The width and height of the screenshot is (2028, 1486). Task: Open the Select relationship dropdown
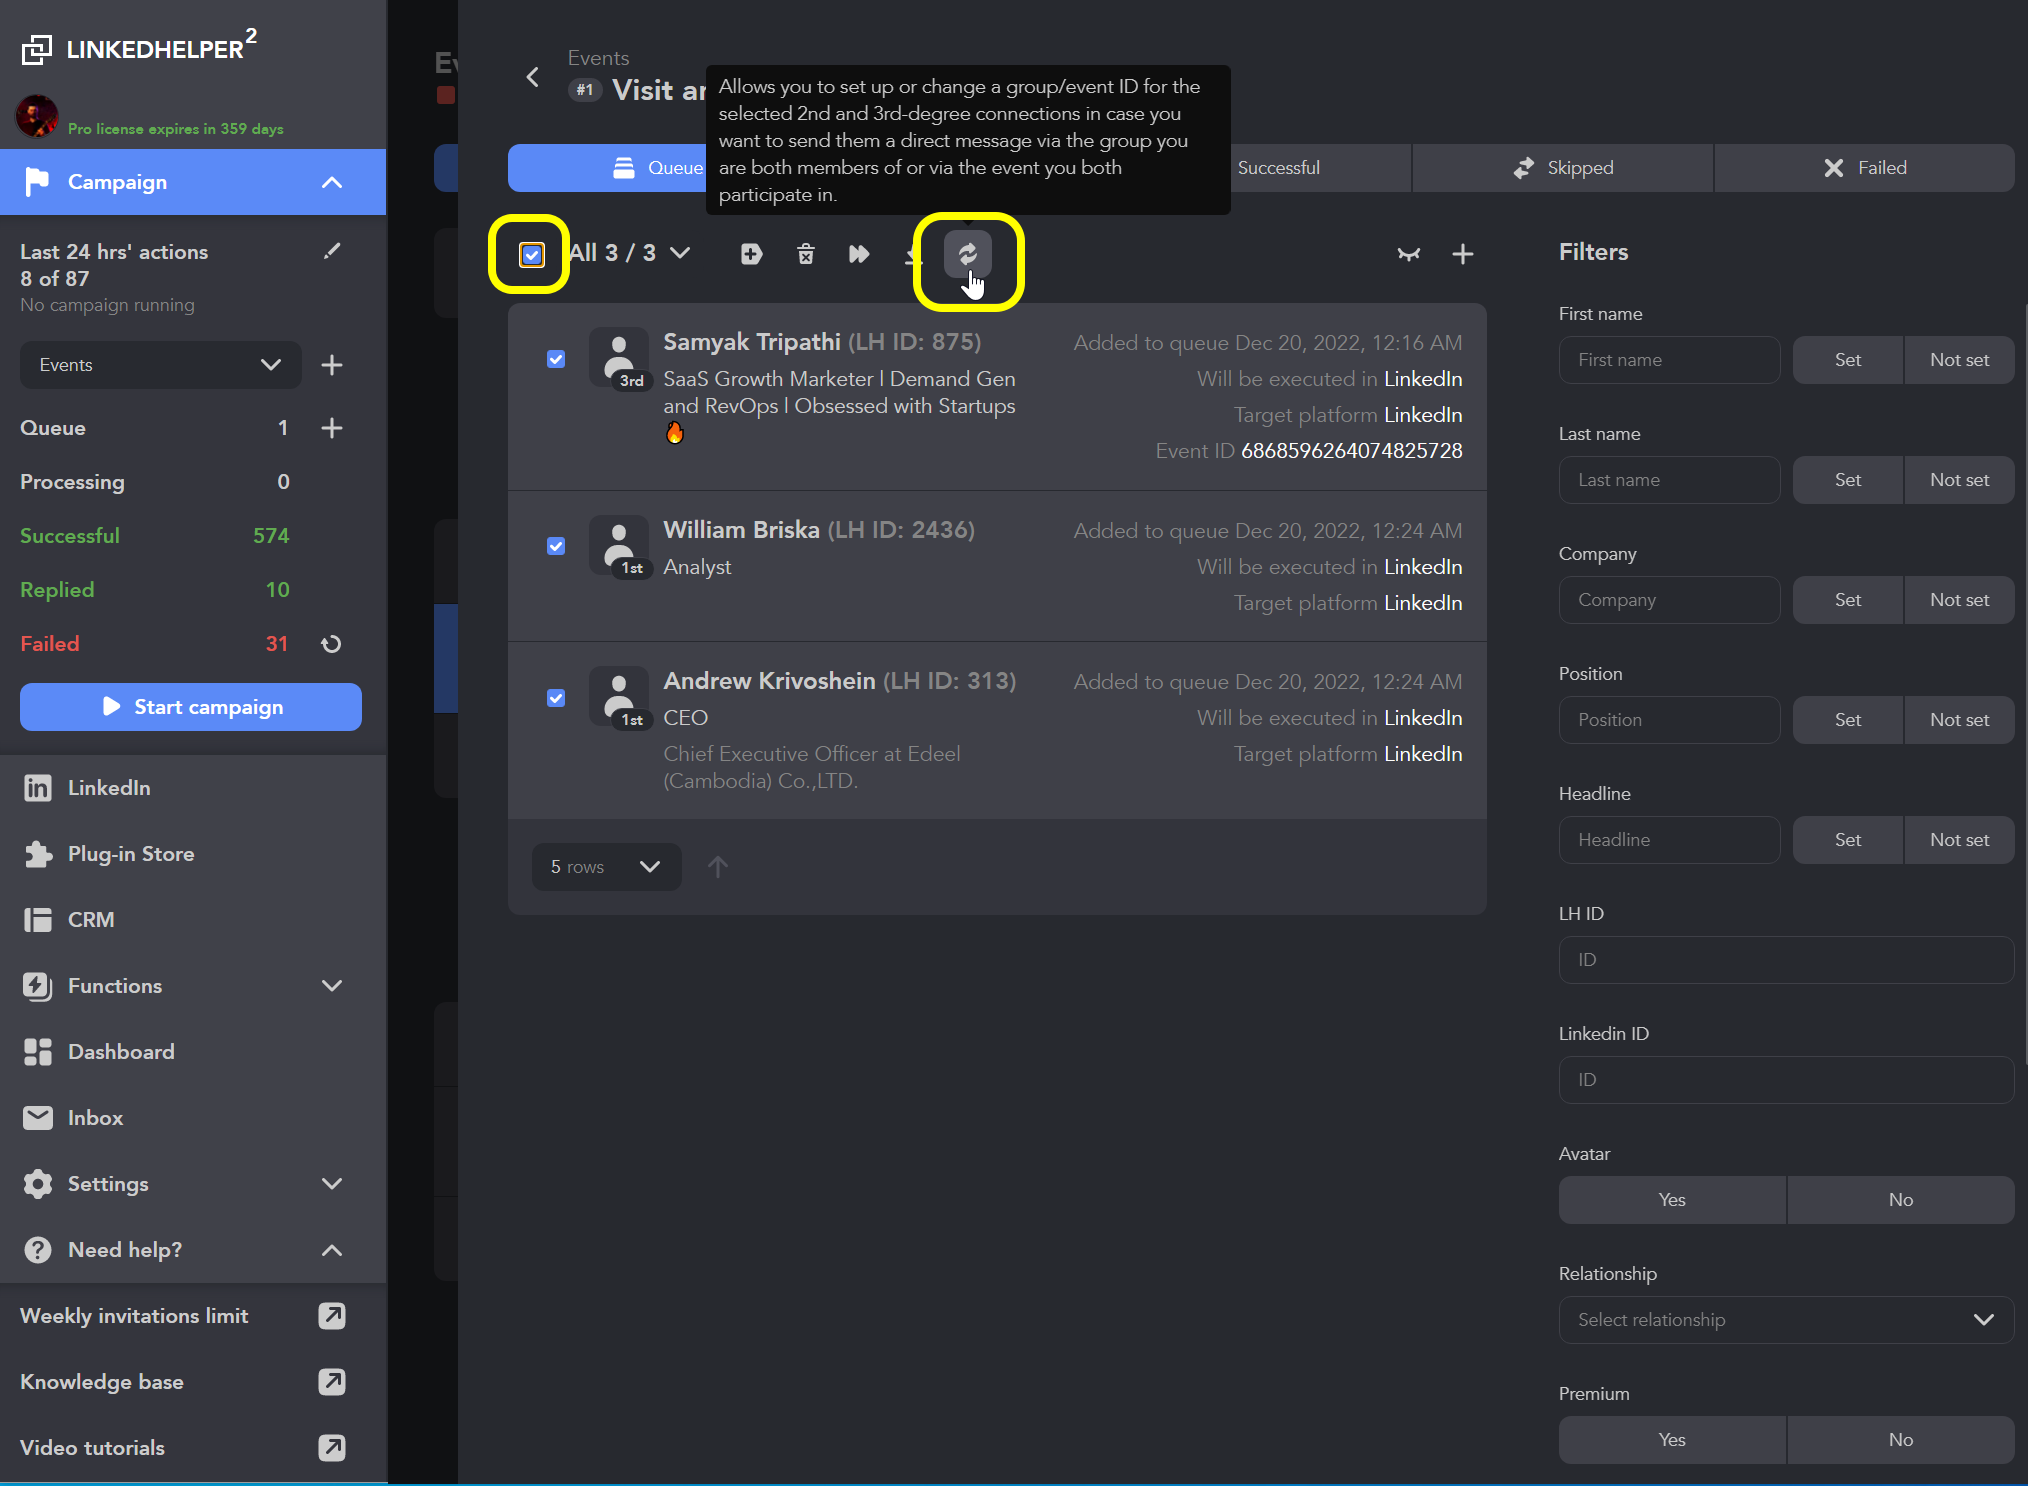(x=1786, y=1320)
